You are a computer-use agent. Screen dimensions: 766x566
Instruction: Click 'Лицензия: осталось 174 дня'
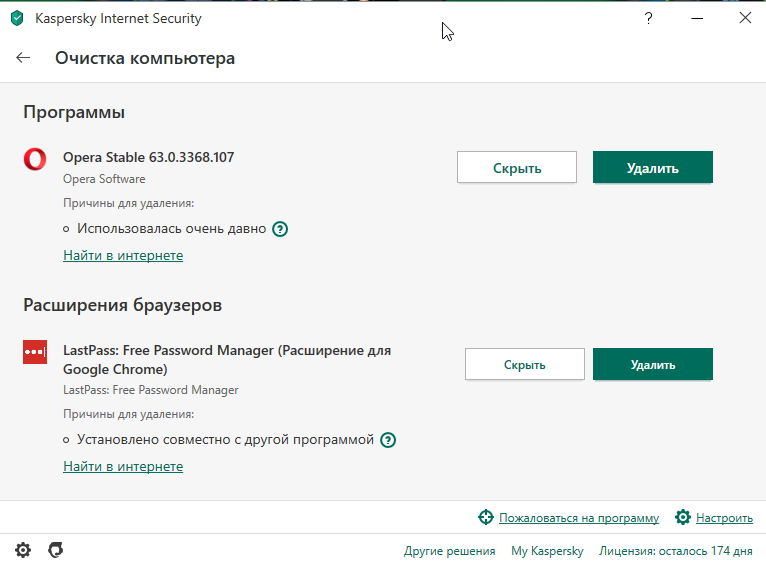coord(676,551)
